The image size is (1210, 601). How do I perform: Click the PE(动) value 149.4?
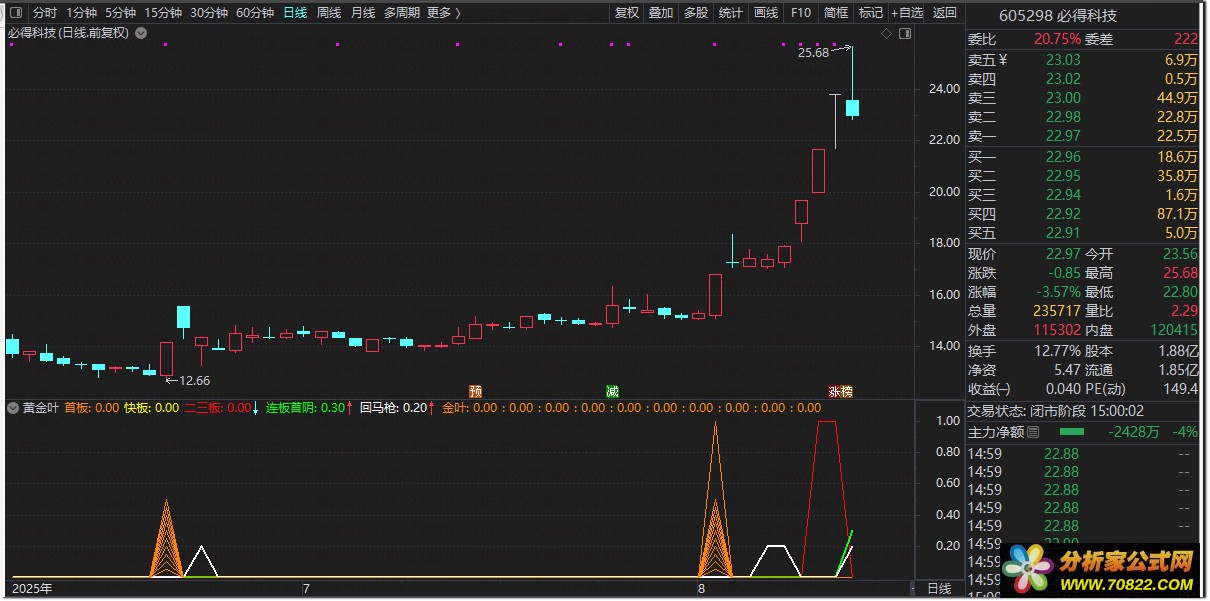tap(1181, 389)
